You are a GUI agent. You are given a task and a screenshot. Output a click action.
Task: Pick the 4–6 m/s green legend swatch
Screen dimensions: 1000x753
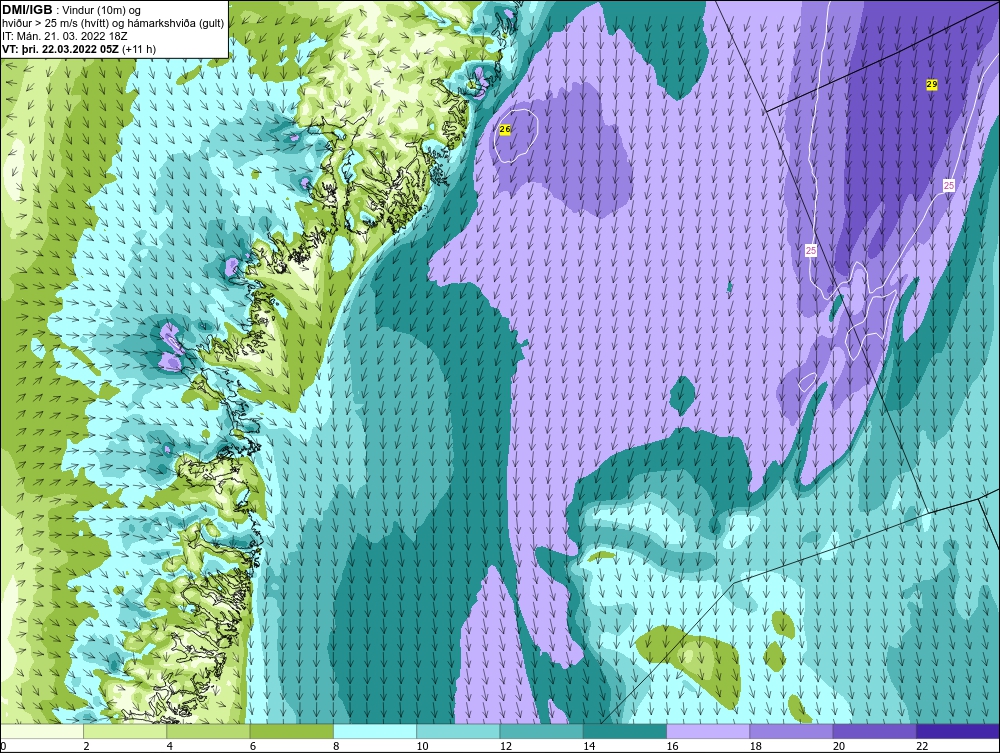[x=208, y=731]
